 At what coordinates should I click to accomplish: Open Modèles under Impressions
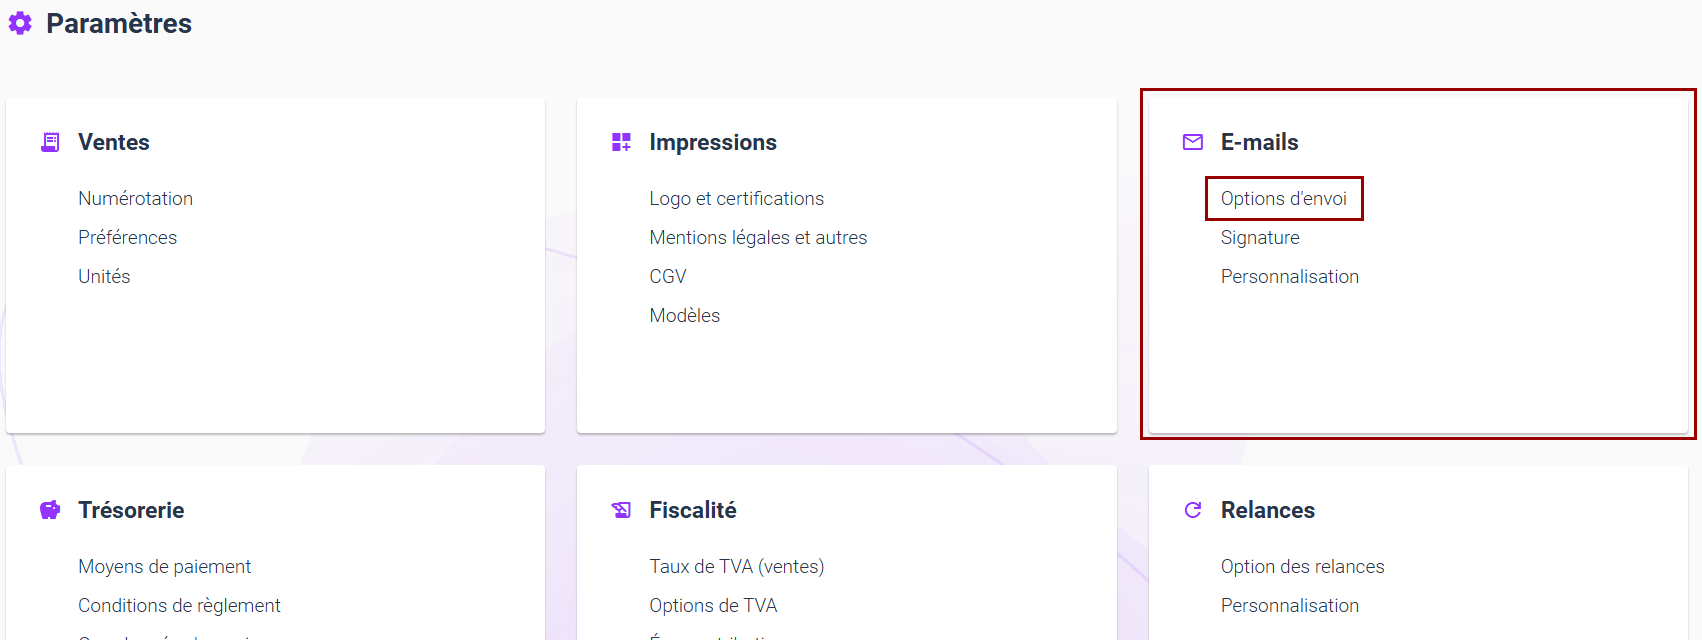[684, 315]
